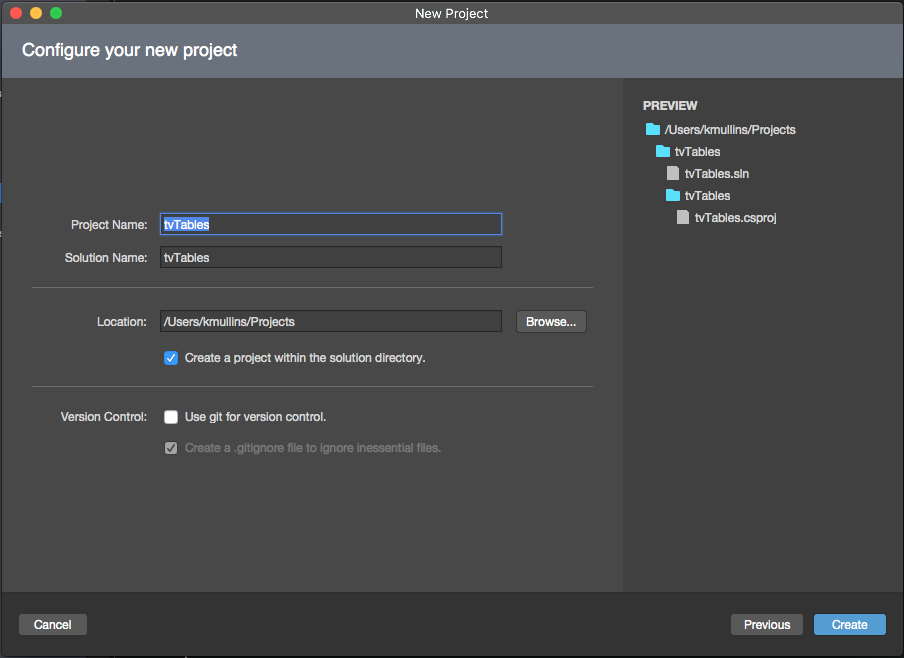Select /Users/kmullins/Projects path label in preview
This screenshot has height=658, width=904.
pos(730,130)
